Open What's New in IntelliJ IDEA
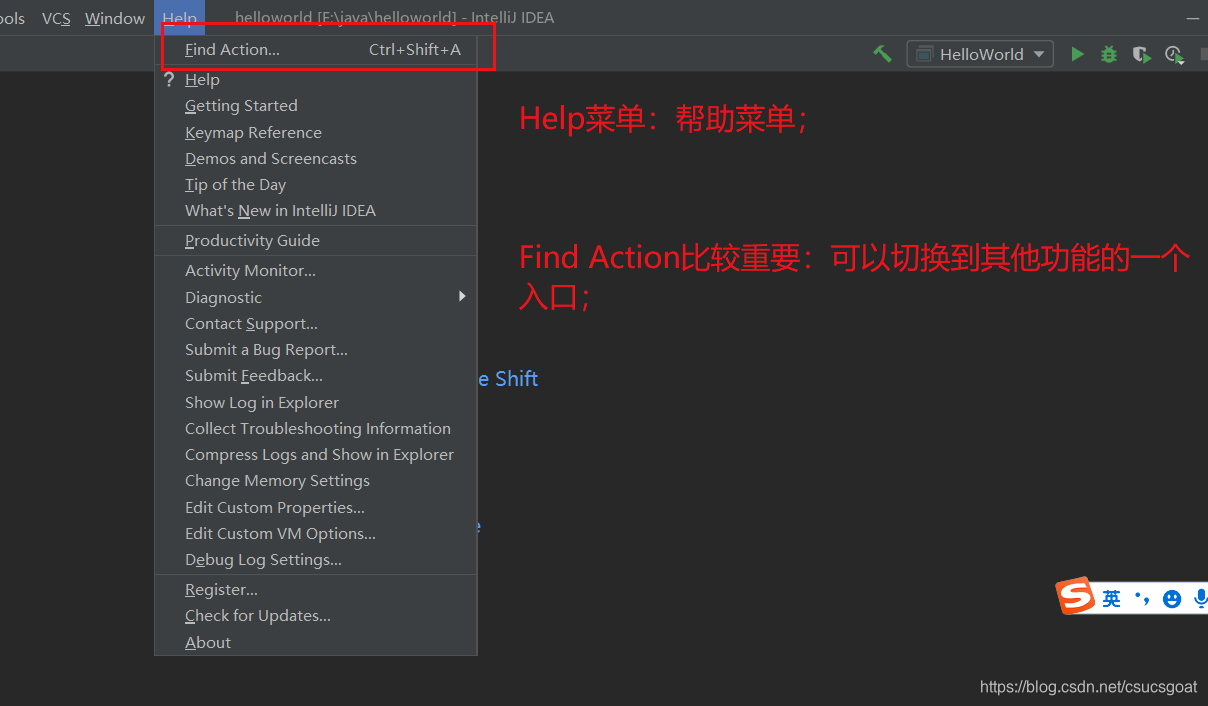Screen dimensions: 1208x706 (x=316, y=211)
